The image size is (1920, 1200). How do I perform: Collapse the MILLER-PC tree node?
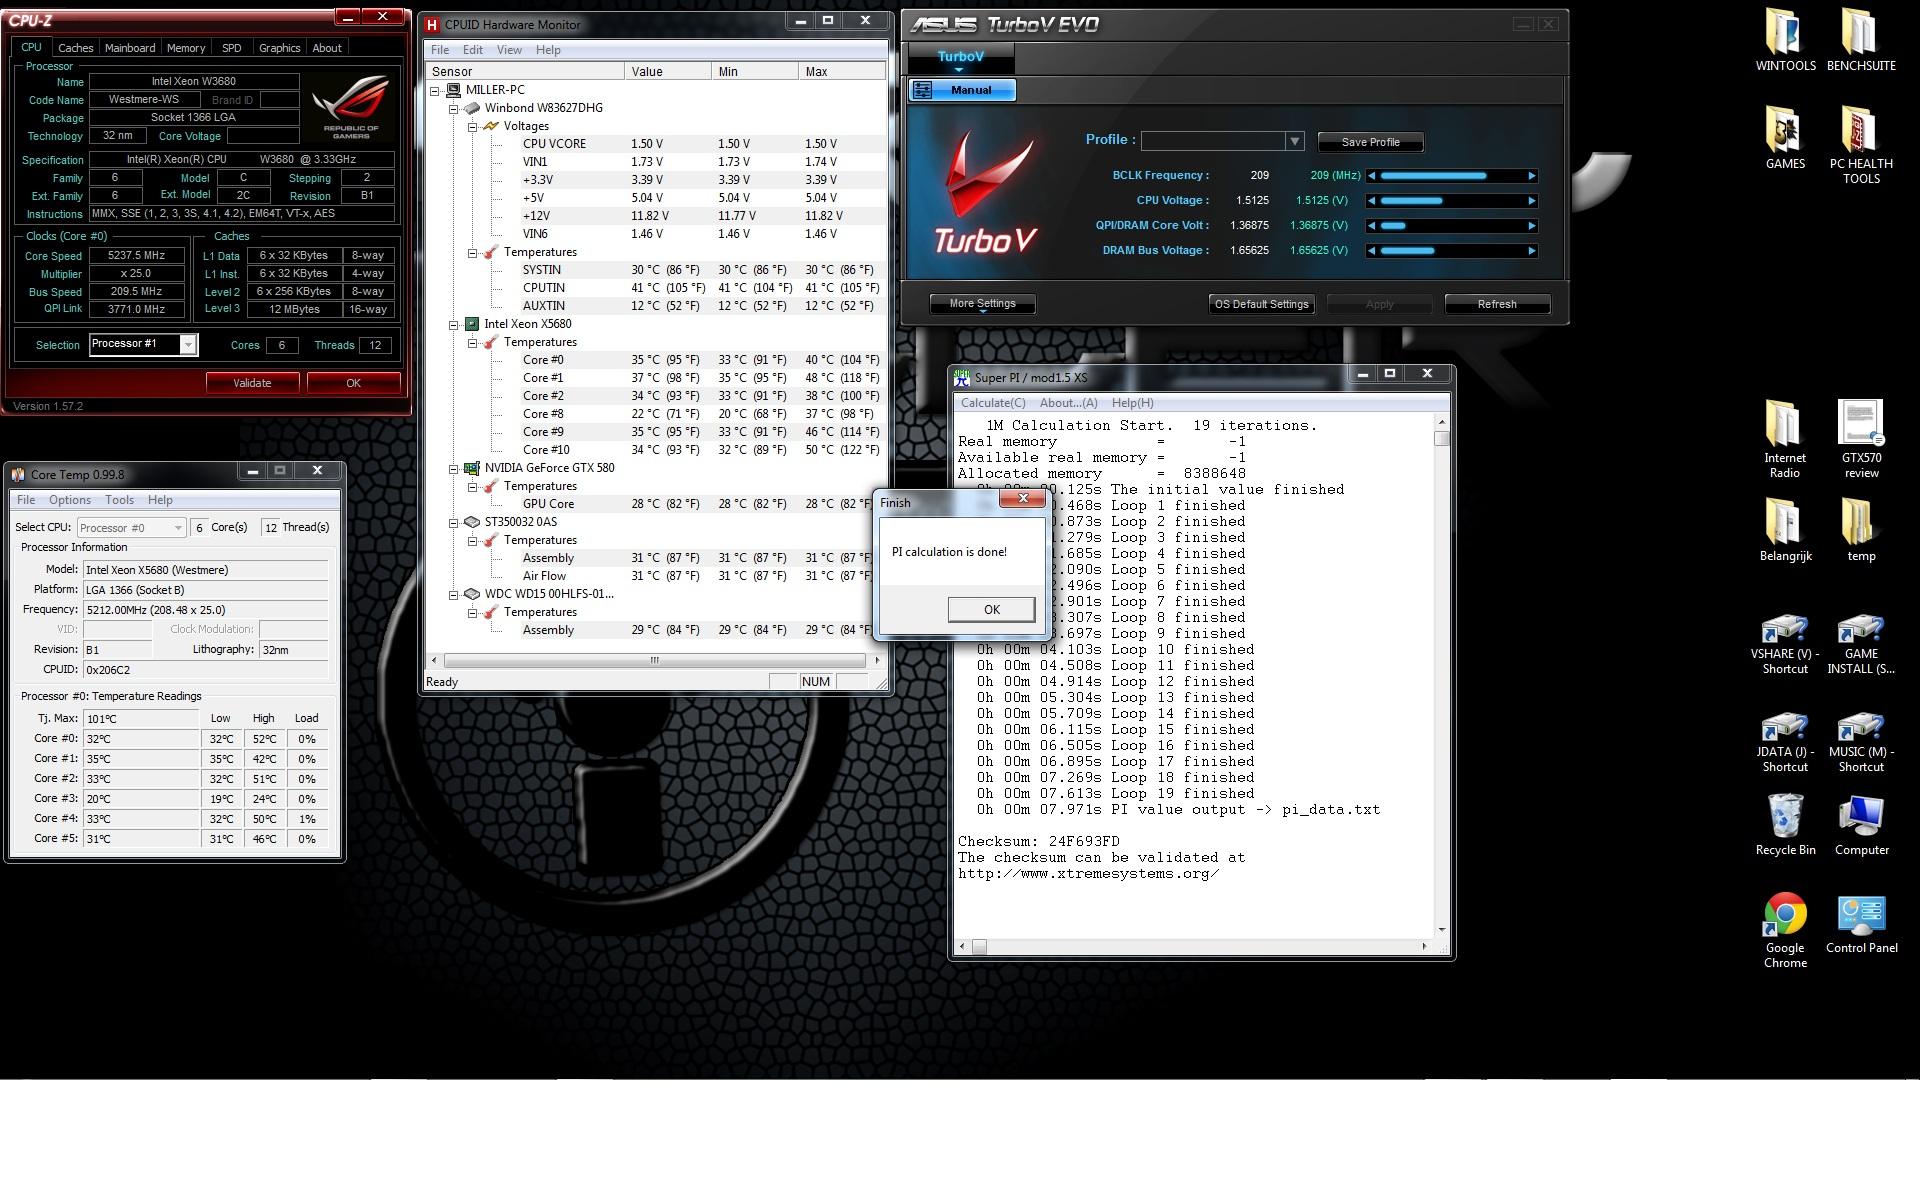pyautogui.click(x=435, y=90)
